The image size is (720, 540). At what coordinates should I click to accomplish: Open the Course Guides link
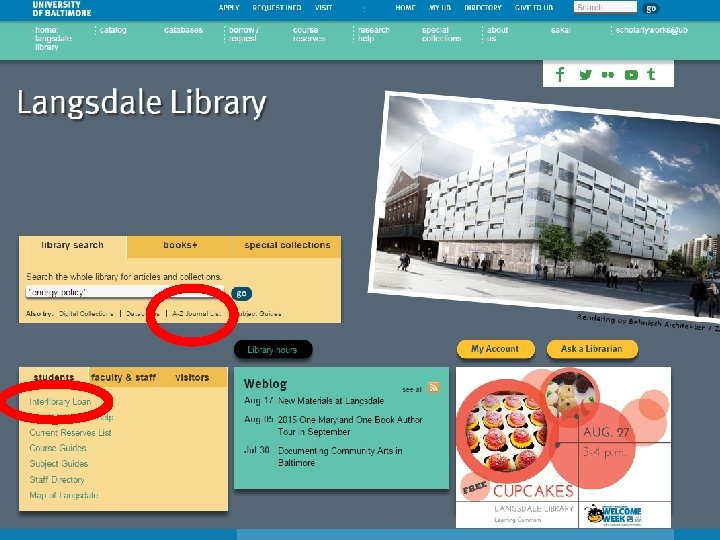click(58, 448)
